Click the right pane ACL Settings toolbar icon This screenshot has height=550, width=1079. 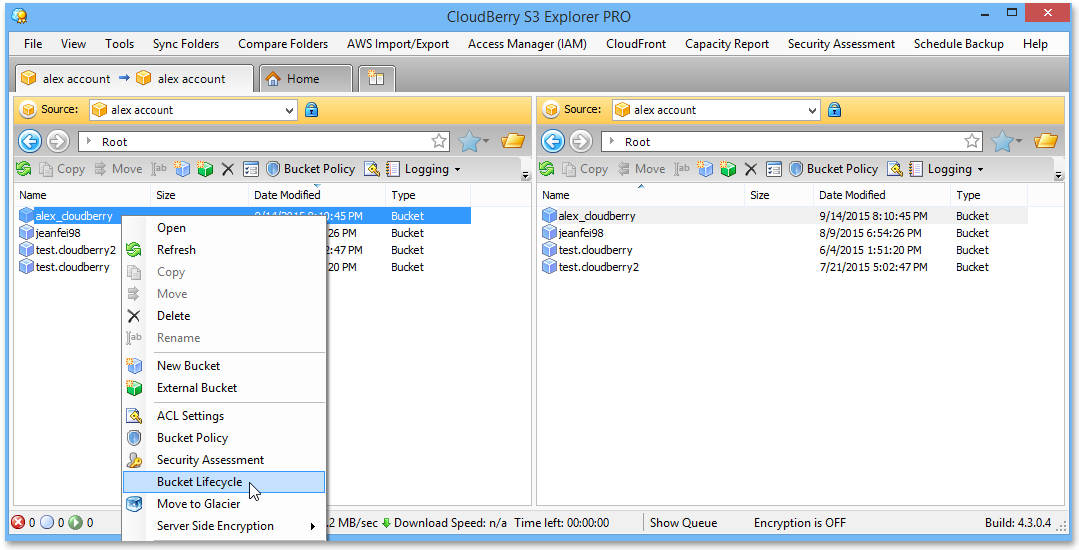click(895, 169)
